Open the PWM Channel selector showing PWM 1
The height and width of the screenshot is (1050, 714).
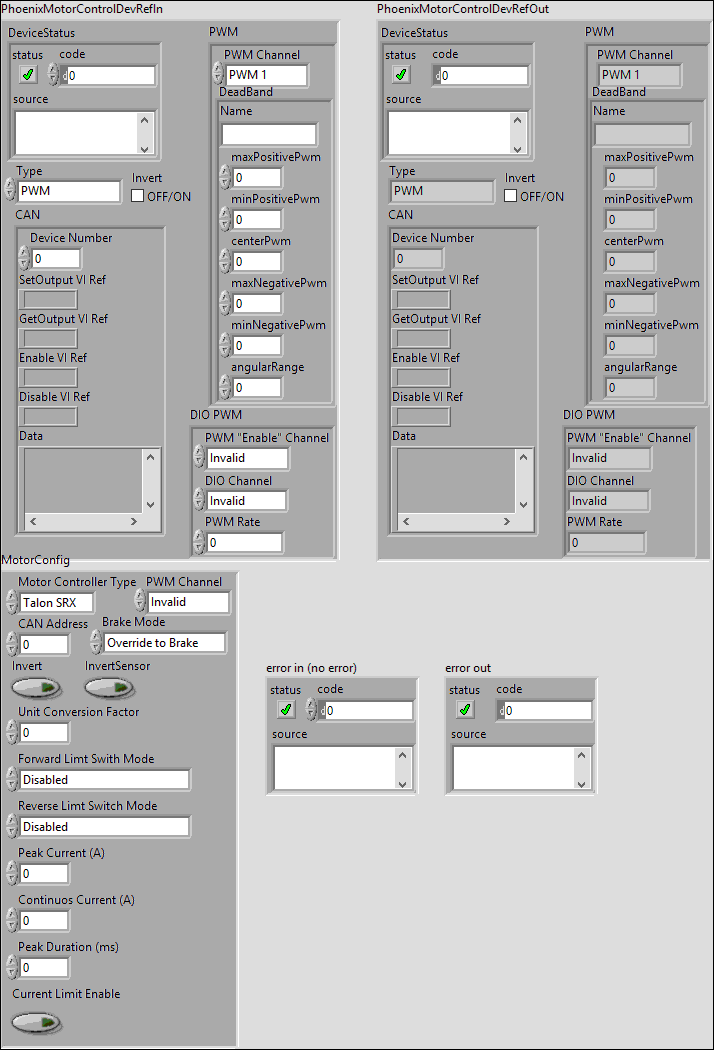tap(265, 75)
